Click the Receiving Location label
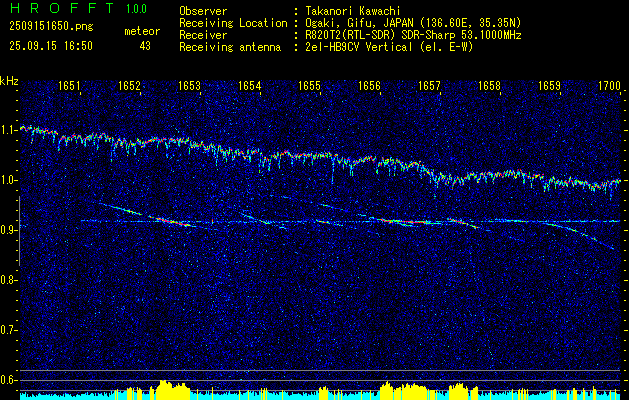This screenshot has height=400, width=629. 233,23
